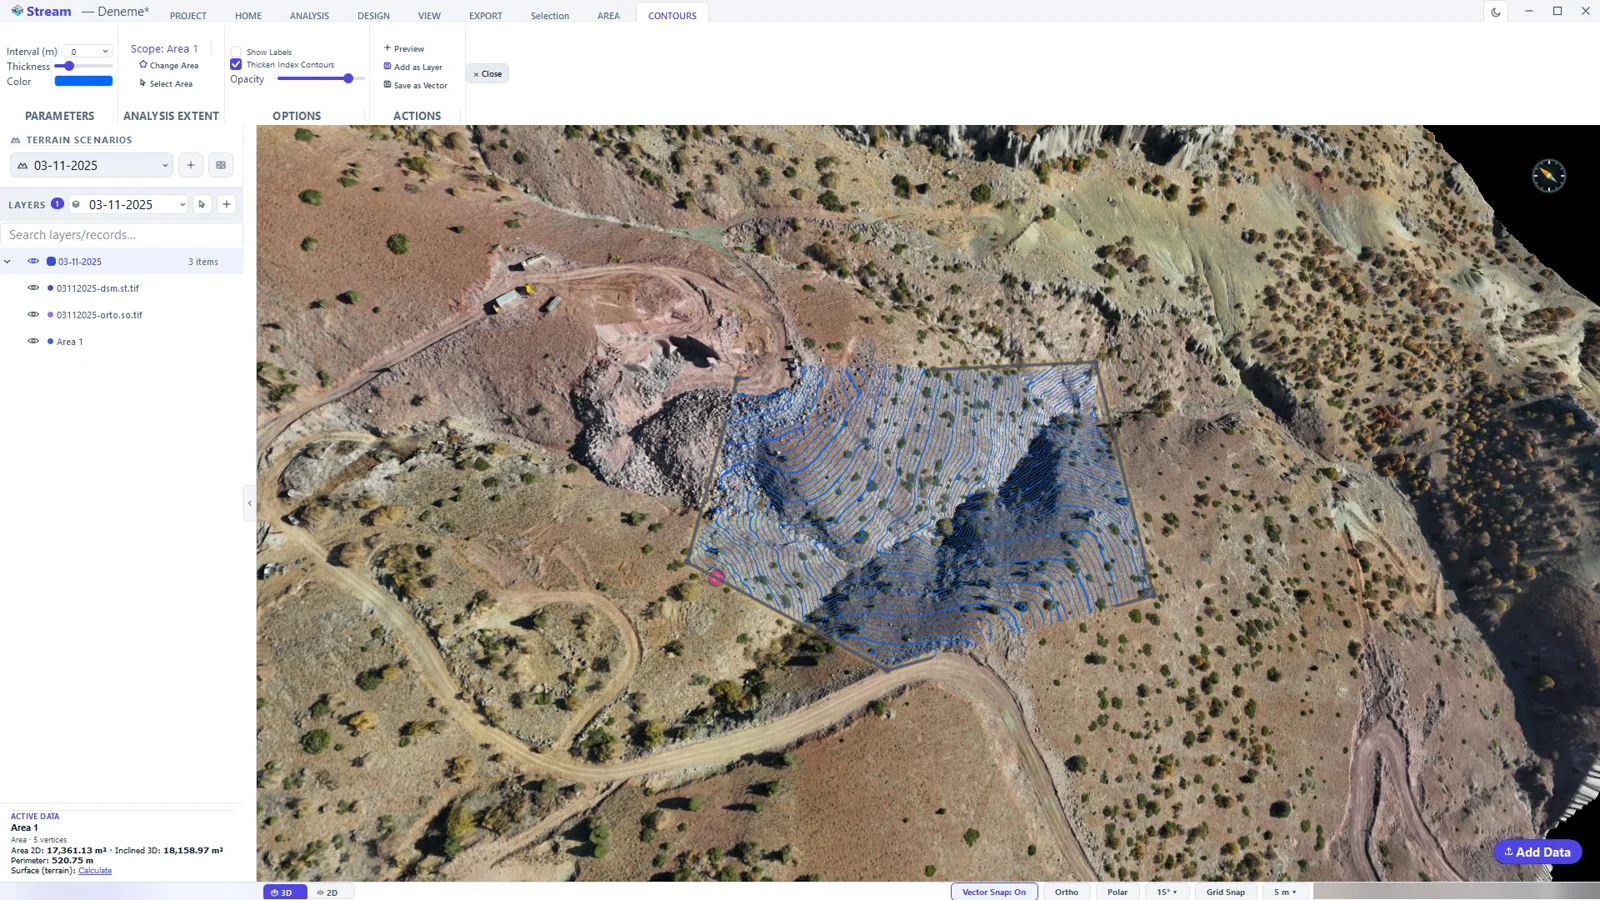Open the Layers 03-11-2025 dropdown
Image resolution: width=1600 pixels, height=900 pixels.
click(128, 204)
